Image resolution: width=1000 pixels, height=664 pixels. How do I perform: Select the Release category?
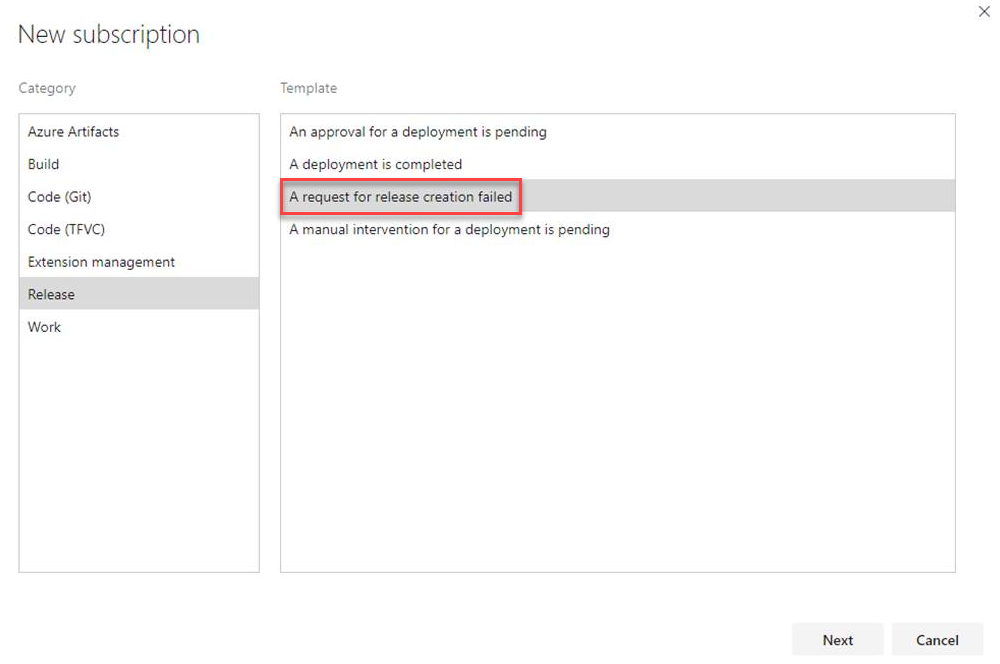[51, 294]
